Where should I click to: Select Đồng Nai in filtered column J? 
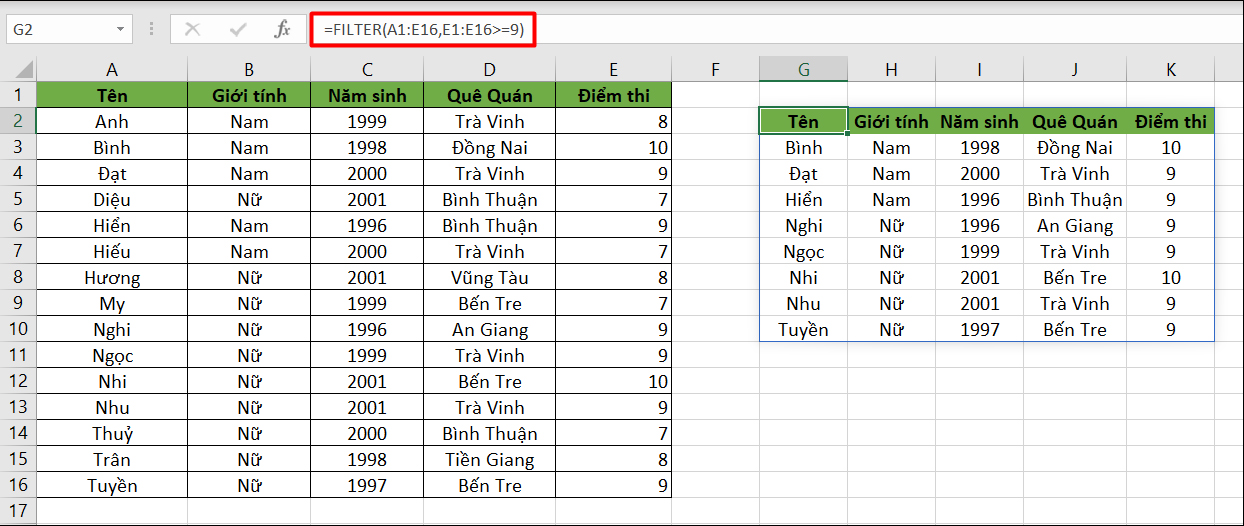tap(1074, 147)
